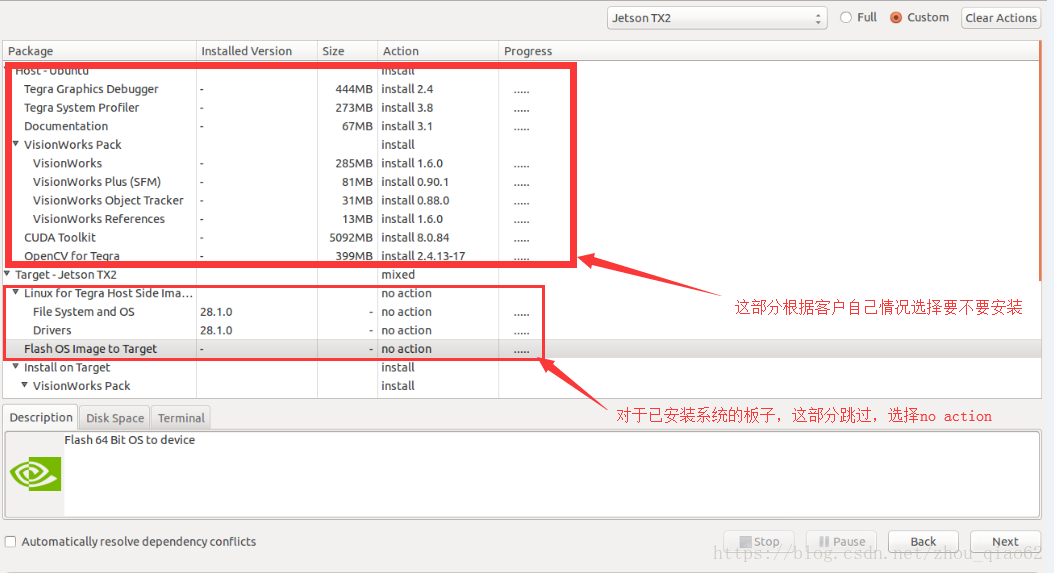Viewport: 1054px width, 573px height.
Task: Click the 28.1.0 version for Drivers
Action: click(216, 330)
